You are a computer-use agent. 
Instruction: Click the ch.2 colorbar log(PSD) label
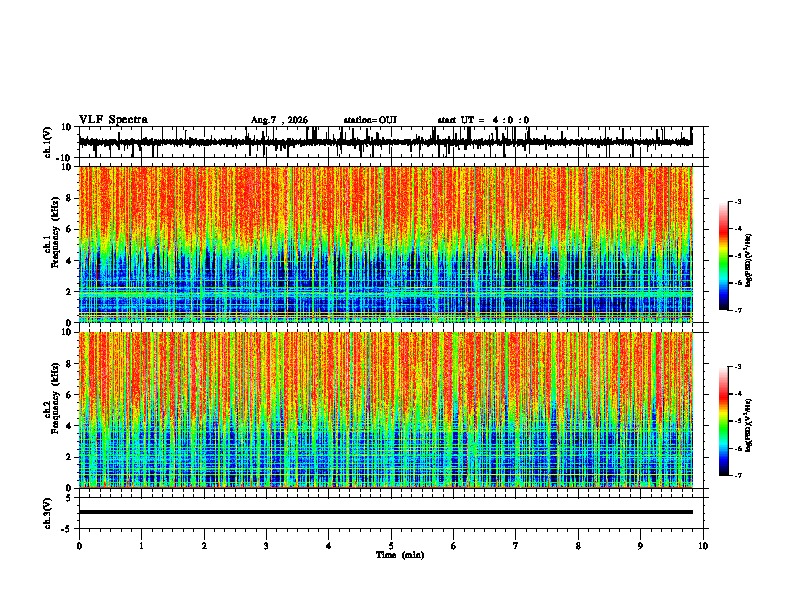748,425
